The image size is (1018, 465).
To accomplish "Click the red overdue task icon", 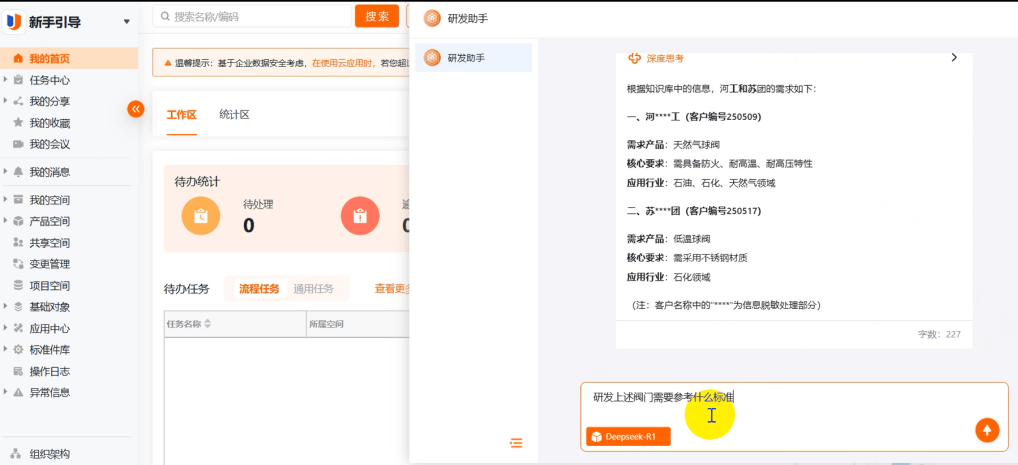I will [360, 216].
